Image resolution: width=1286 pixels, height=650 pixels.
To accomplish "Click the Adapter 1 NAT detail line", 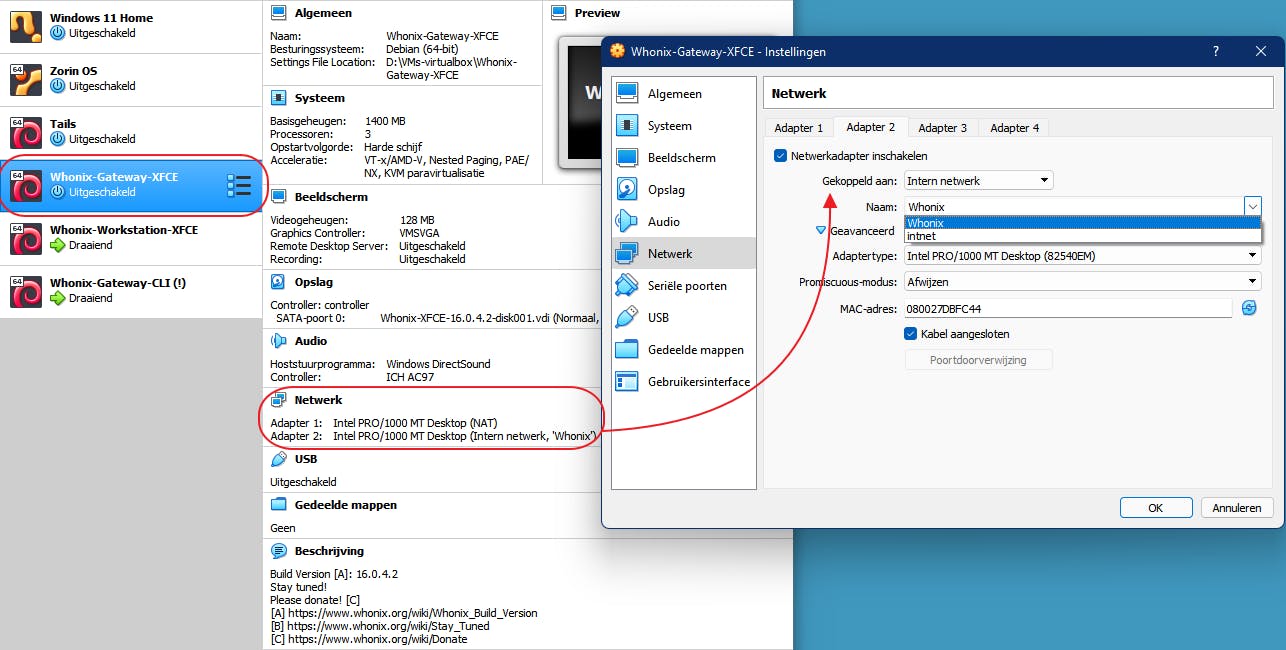I will [384, 423].
